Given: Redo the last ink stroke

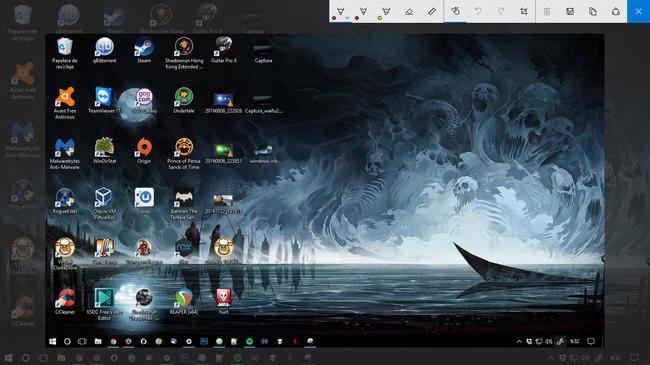Looking at the screenshot, I should 501,11.
